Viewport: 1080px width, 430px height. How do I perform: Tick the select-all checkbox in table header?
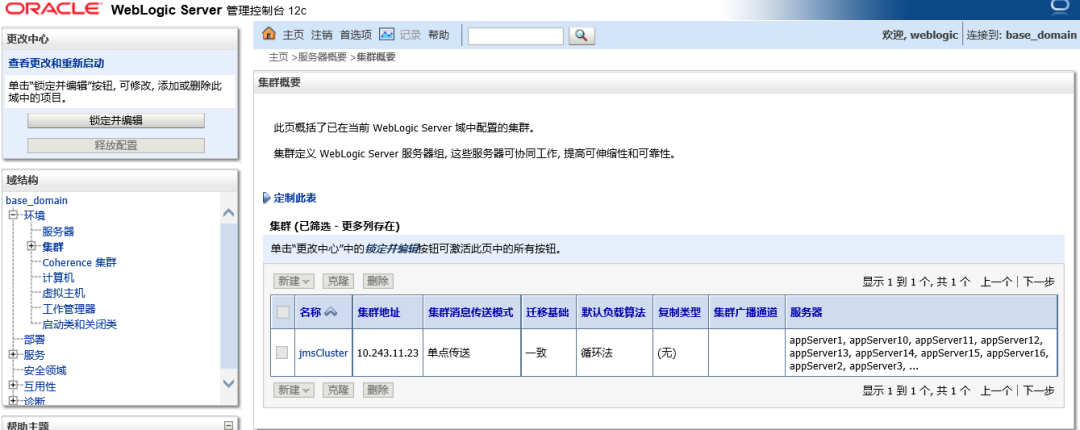coord(283,312)
